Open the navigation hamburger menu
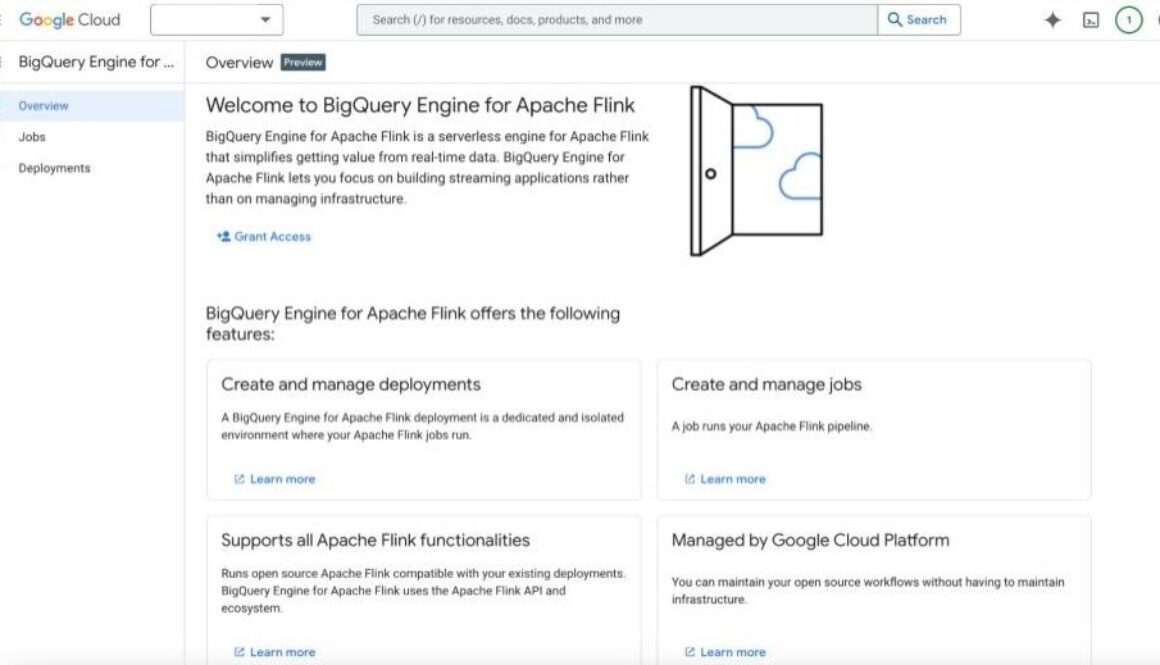 (x=4, y=18)
